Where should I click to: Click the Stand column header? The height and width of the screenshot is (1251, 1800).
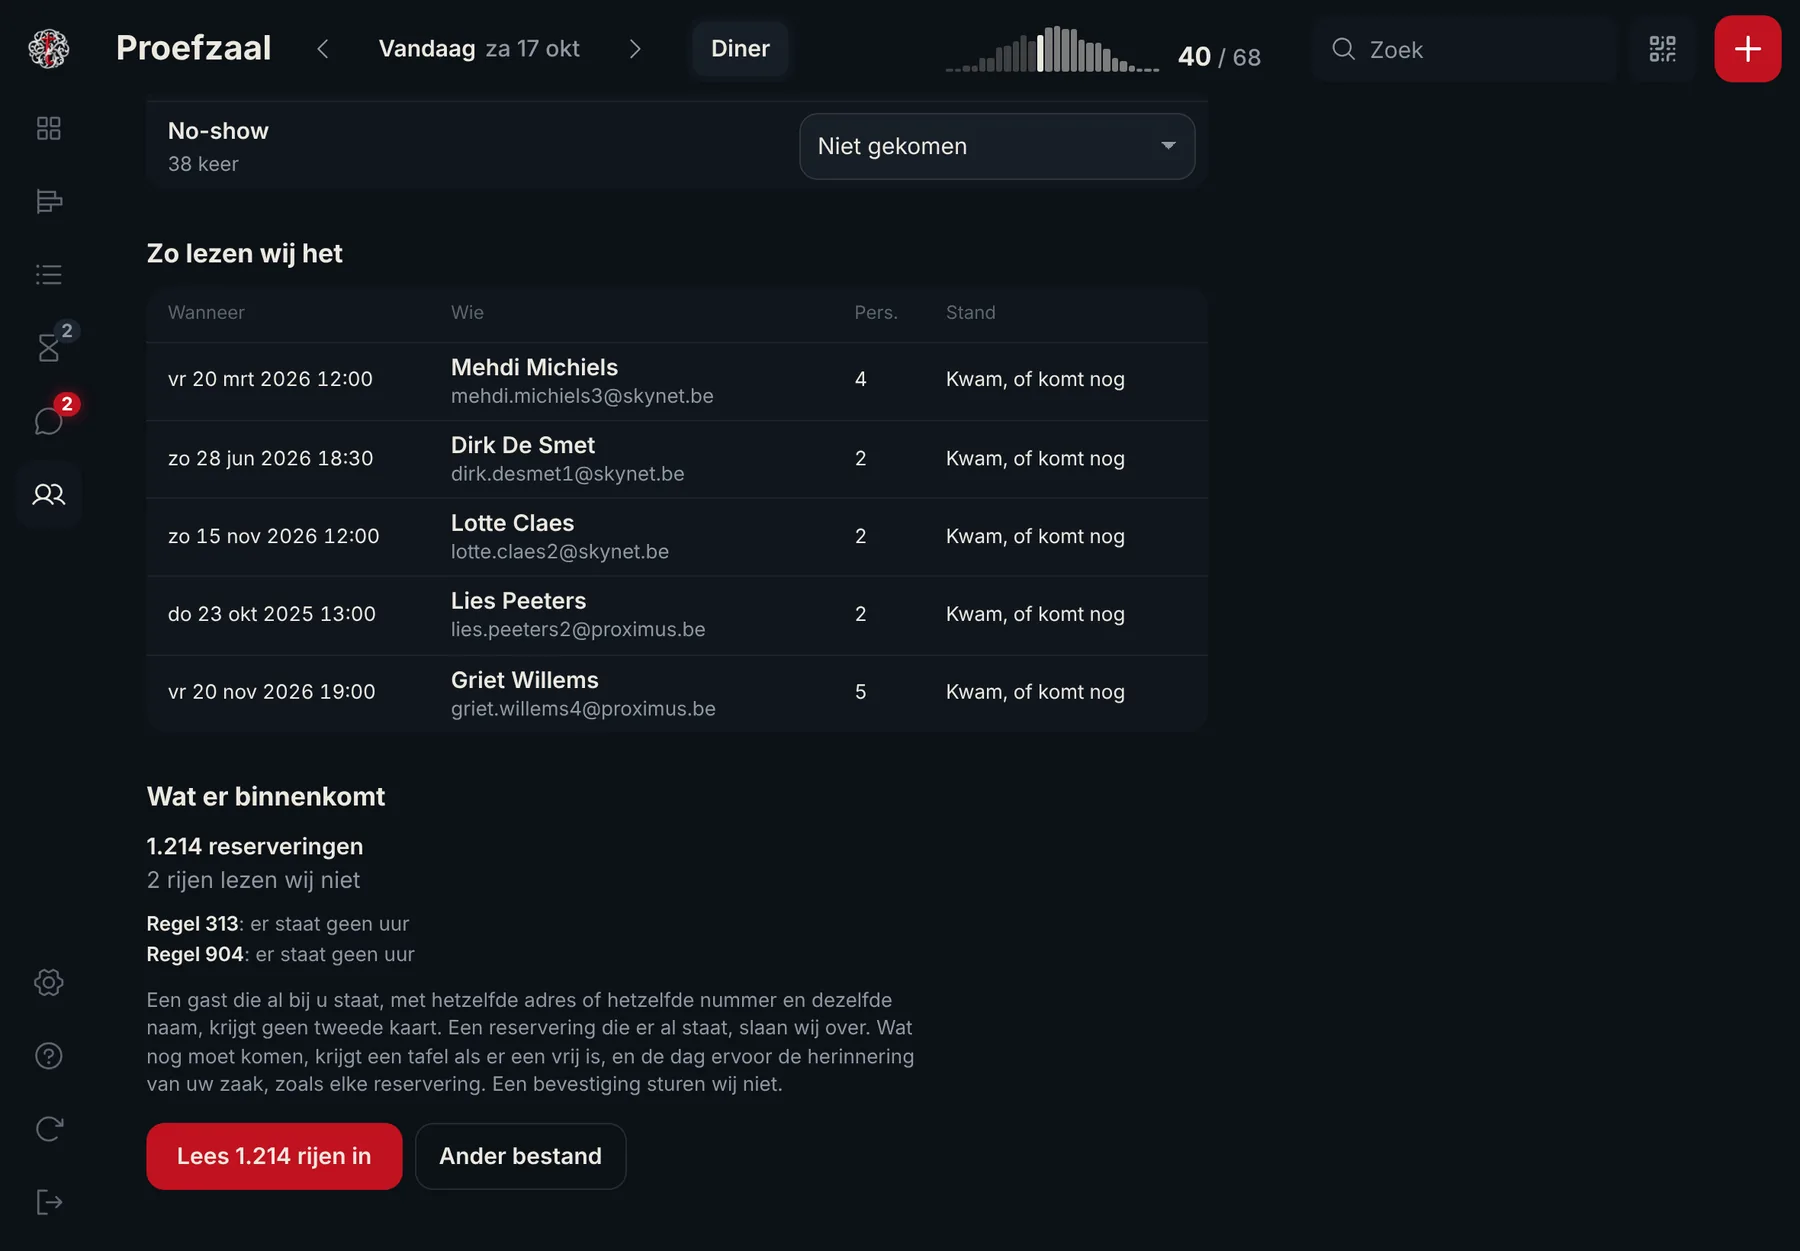(970, 312)
